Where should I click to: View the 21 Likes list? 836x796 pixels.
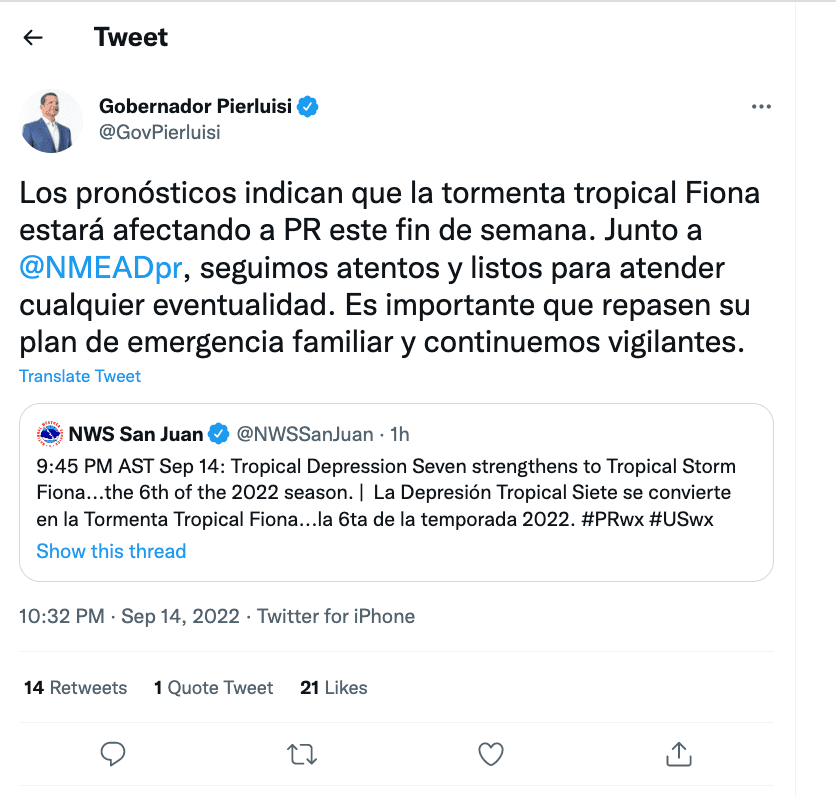coord(334,688)
